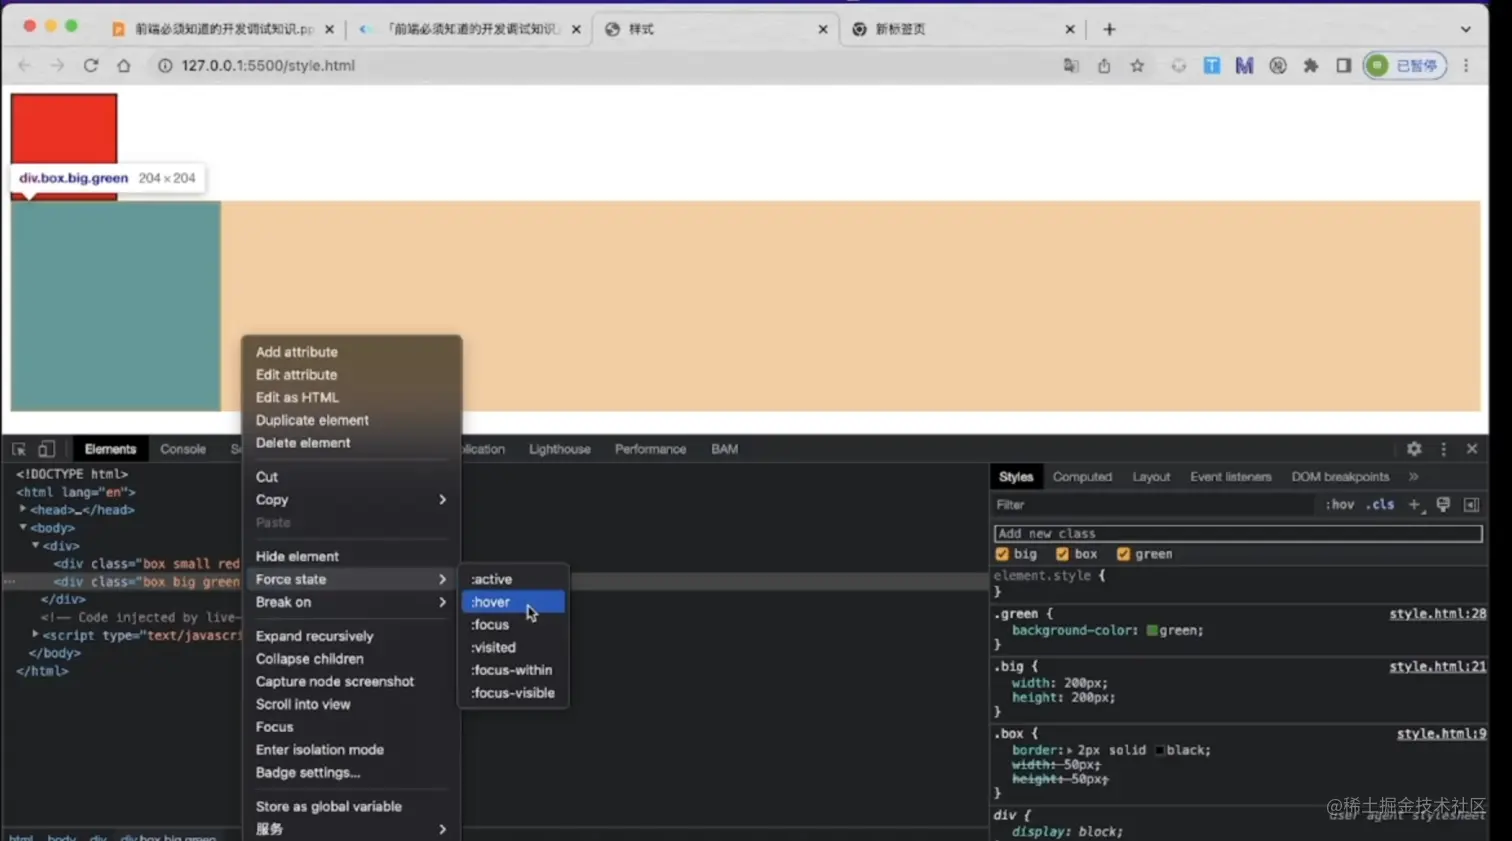Collapse the div element triangle
This screenshot has width=1512, height=841.
[x=35, y=545]
